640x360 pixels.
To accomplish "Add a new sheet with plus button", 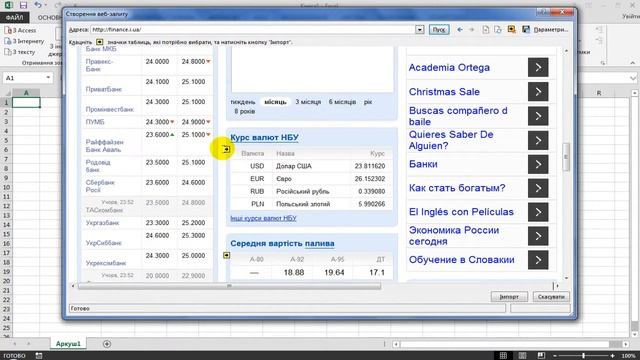I will tap(107, 344).
